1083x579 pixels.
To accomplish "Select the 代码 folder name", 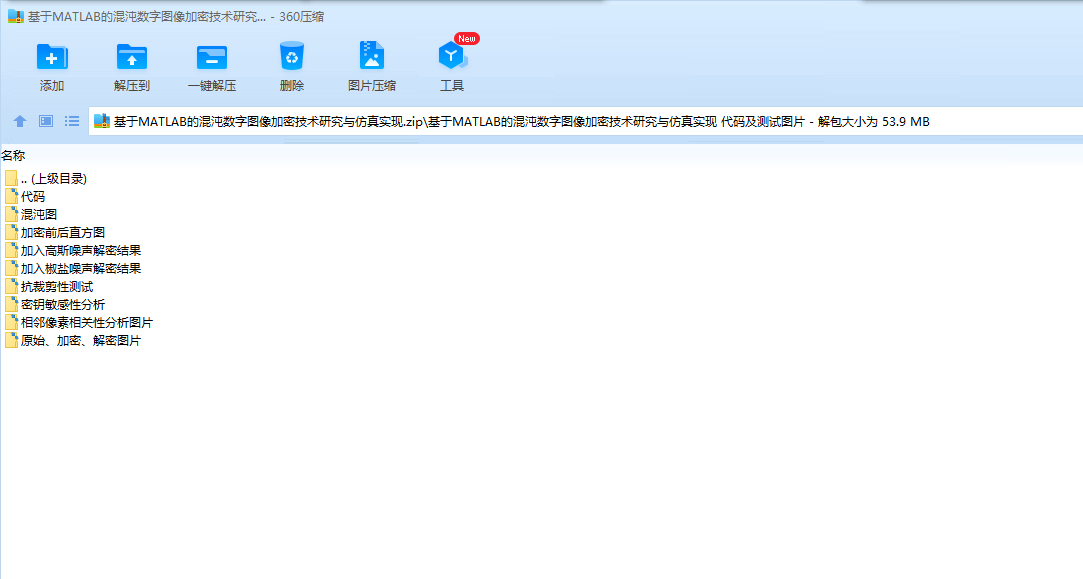I will [x=32, y=196].
